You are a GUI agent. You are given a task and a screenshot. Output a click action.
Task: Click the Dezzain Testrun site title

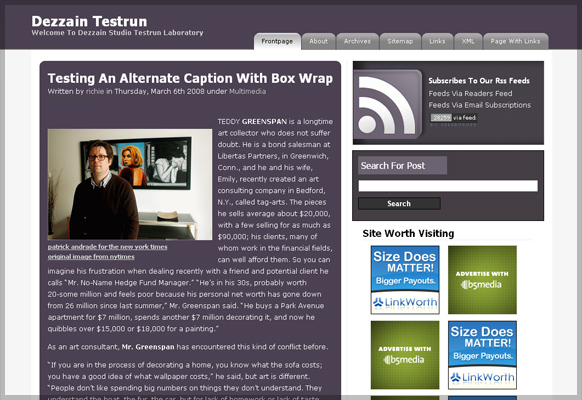pos(89,21)
